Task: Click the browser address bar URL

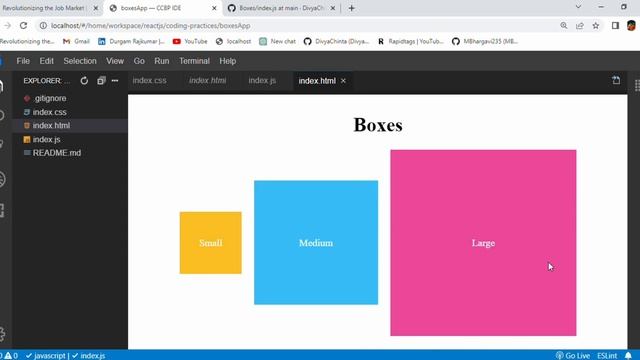Action: point(151,26)
